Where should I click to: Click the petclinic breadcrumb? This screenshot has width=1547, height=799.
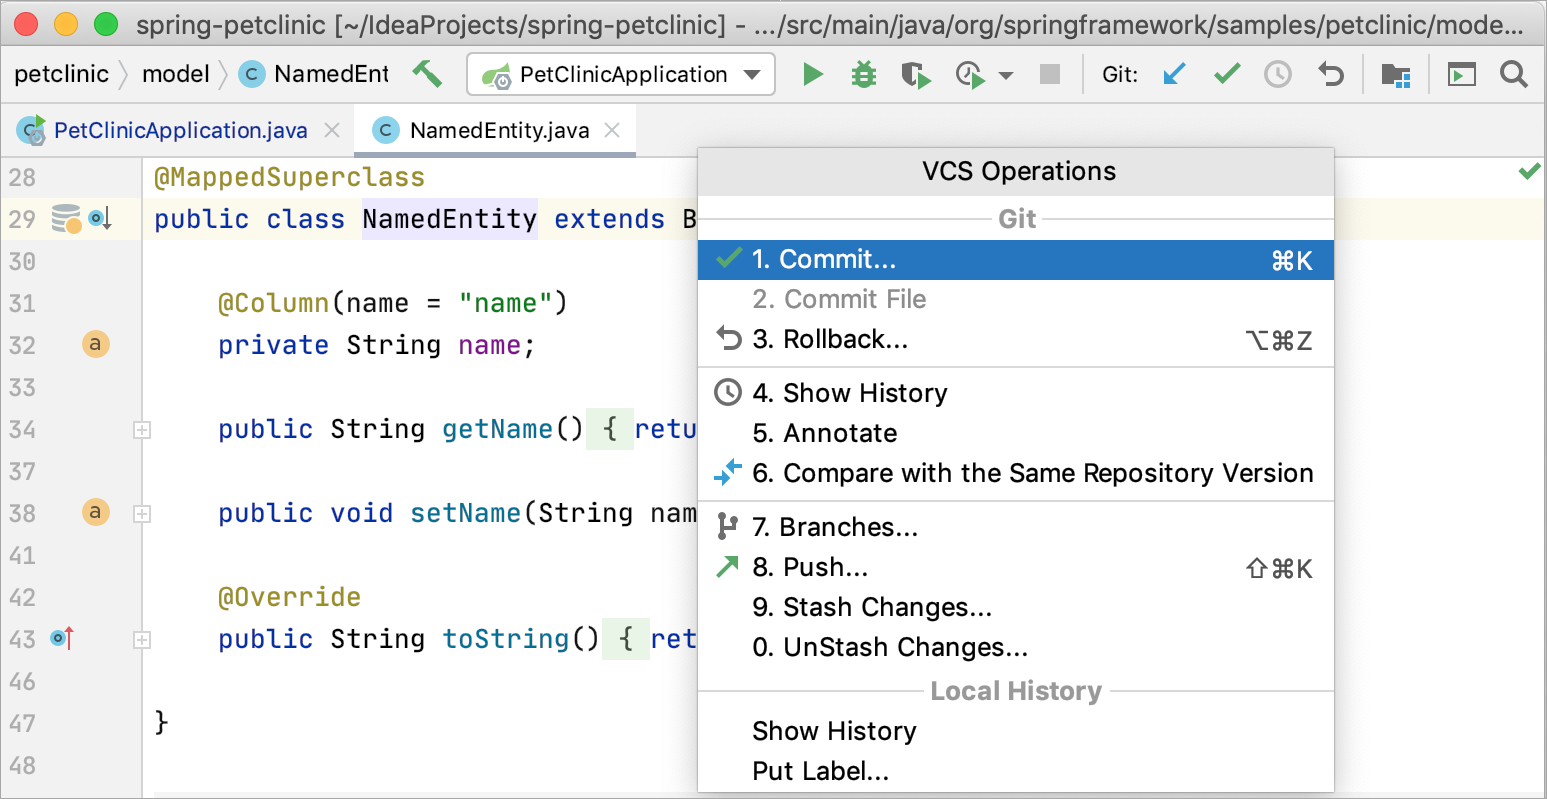[61, 74]
